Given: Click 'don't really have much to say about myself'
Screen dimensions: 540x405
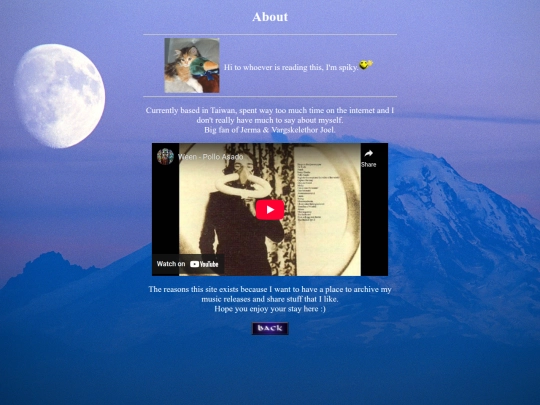Looking at the screenshot, I should pyautogui.click(x=270, y=120).
